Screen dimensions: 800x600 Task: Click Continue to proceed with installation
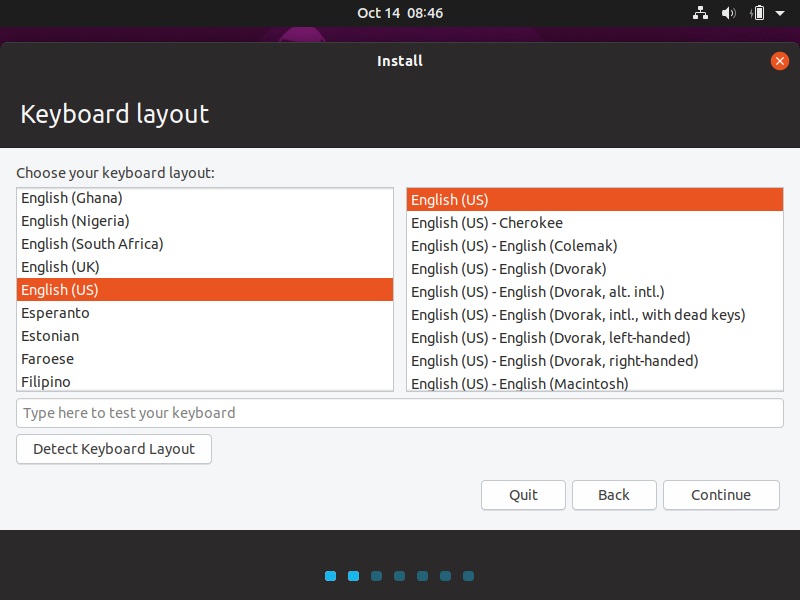click(721, 495)
